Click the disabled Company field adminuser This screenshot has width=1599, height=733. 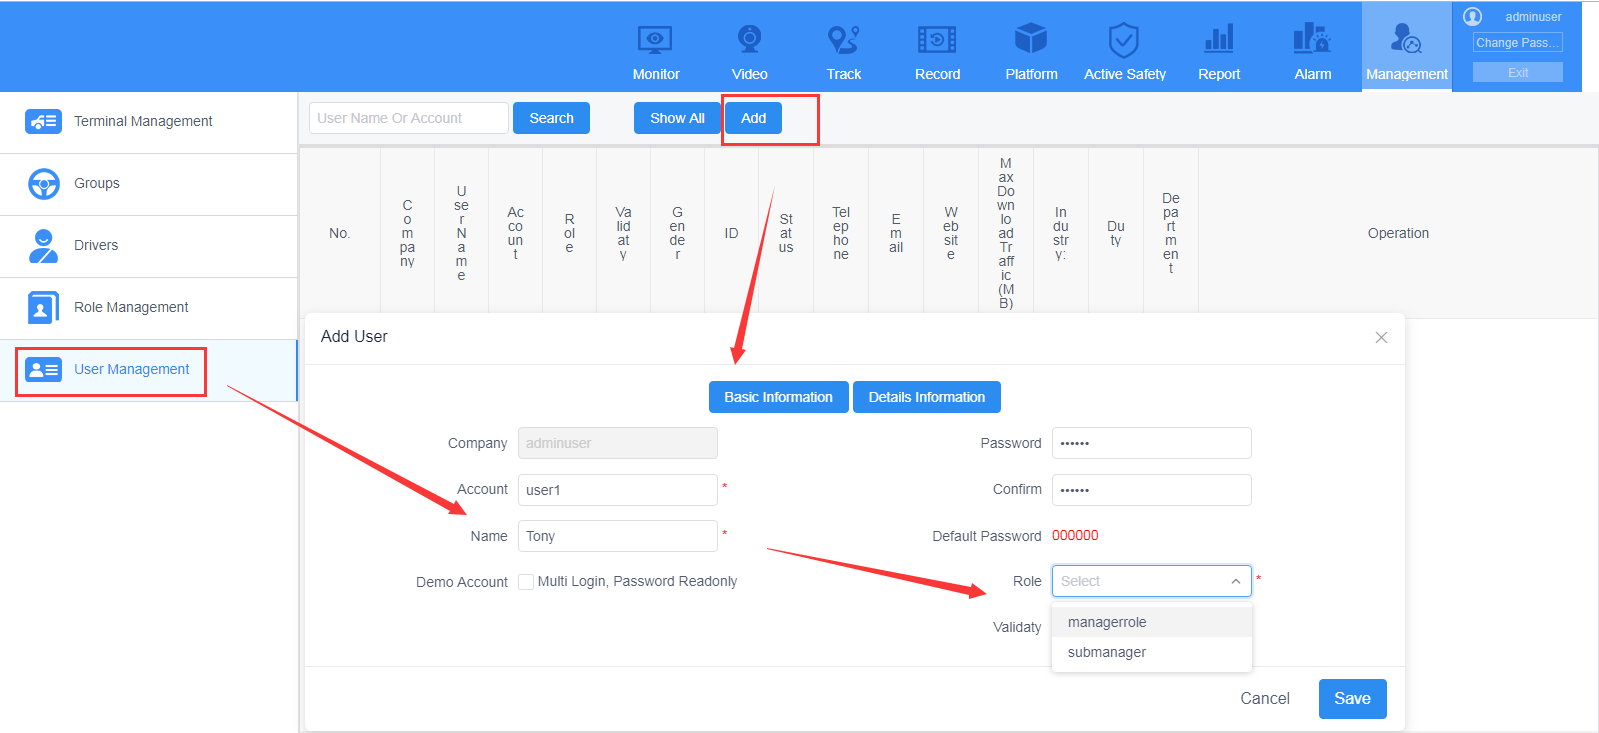618,443
